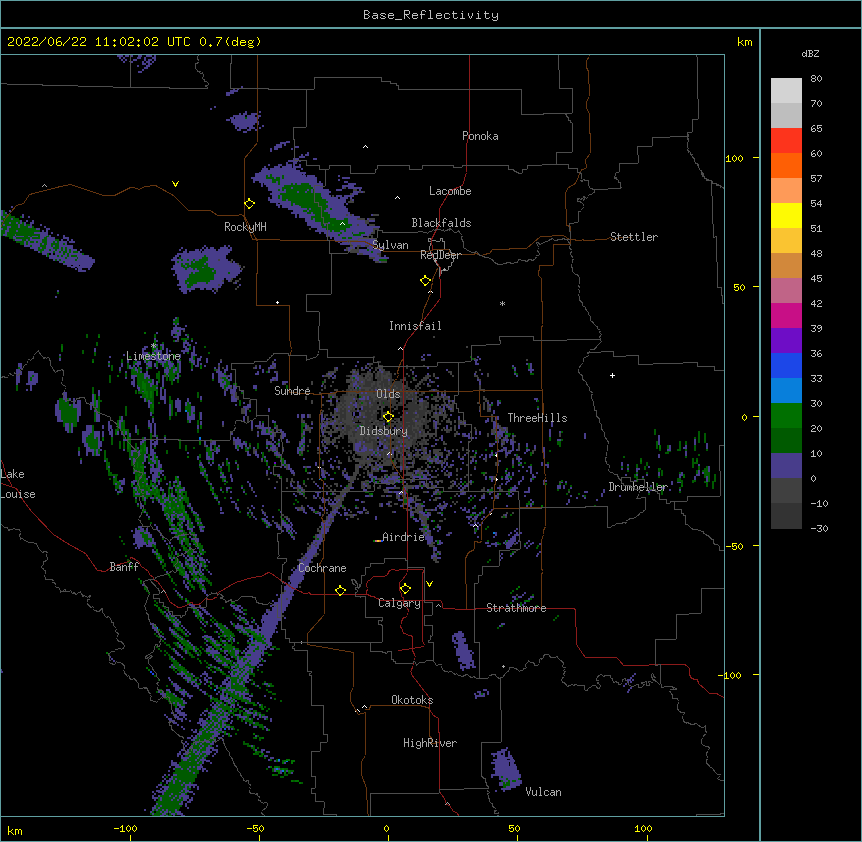Screen dimensions: 862x842
Task: Click the 80 value in dBZ legend
Action: (x=816, y=79)
